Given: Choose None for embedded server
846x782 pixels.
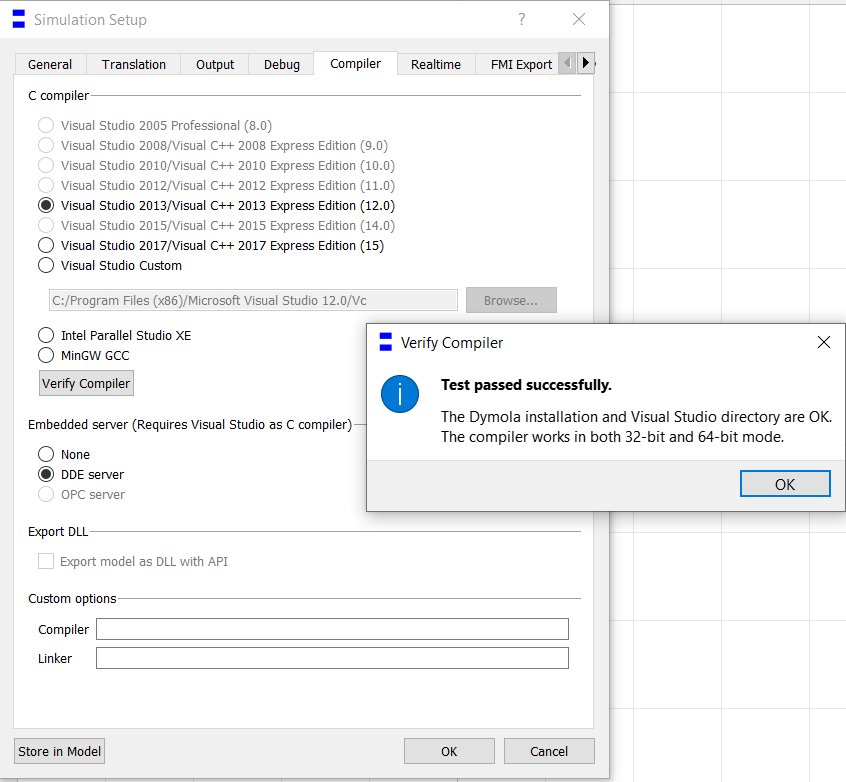Looking at the screenshot, I should (46, 454).
